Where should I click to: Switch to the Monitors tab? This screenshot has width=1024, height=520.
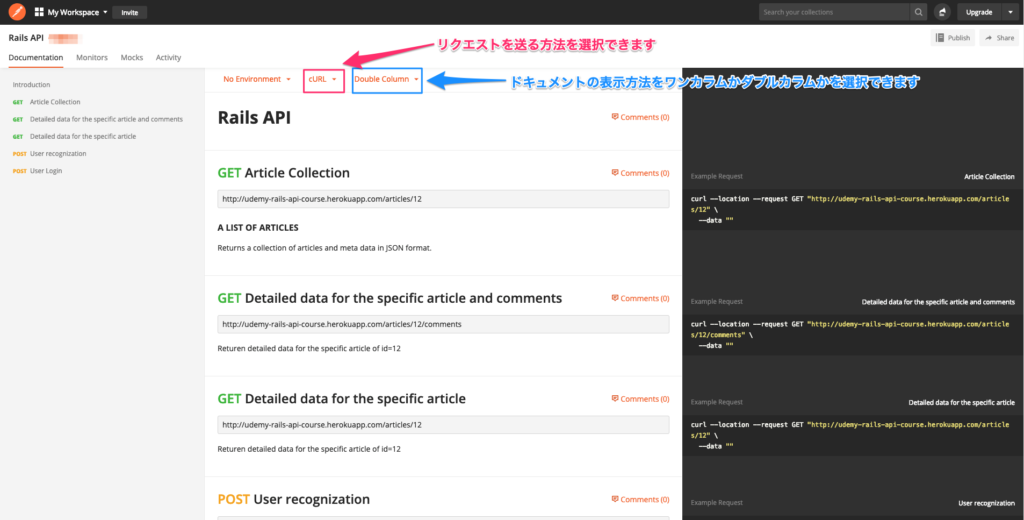92,58
